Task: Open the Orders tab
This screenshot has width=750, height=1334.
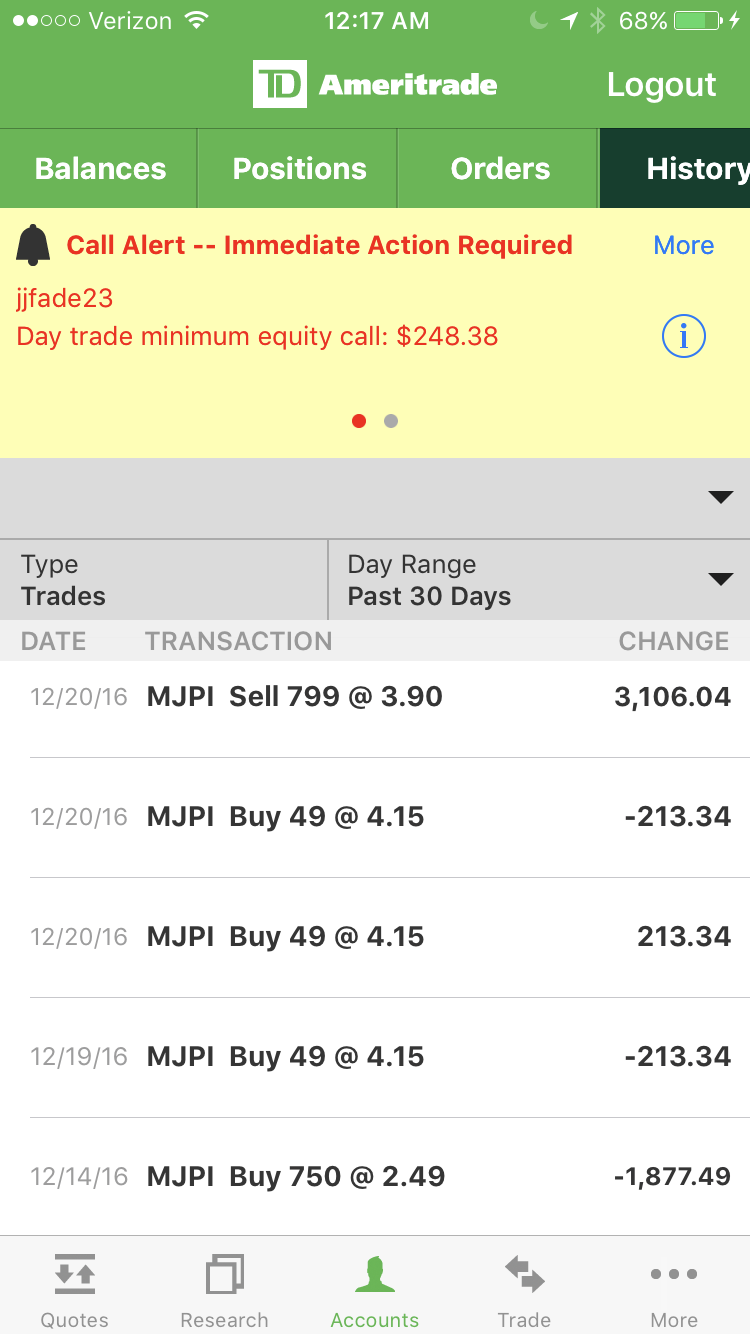Action: (x=500, y=168)
